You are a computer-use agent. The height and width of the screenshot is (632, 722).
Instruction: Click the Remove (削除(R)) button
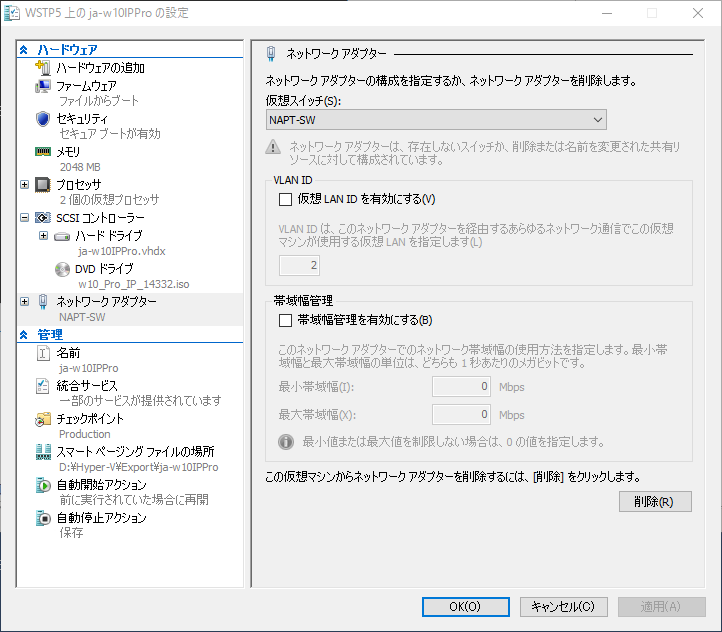point(655,502)
